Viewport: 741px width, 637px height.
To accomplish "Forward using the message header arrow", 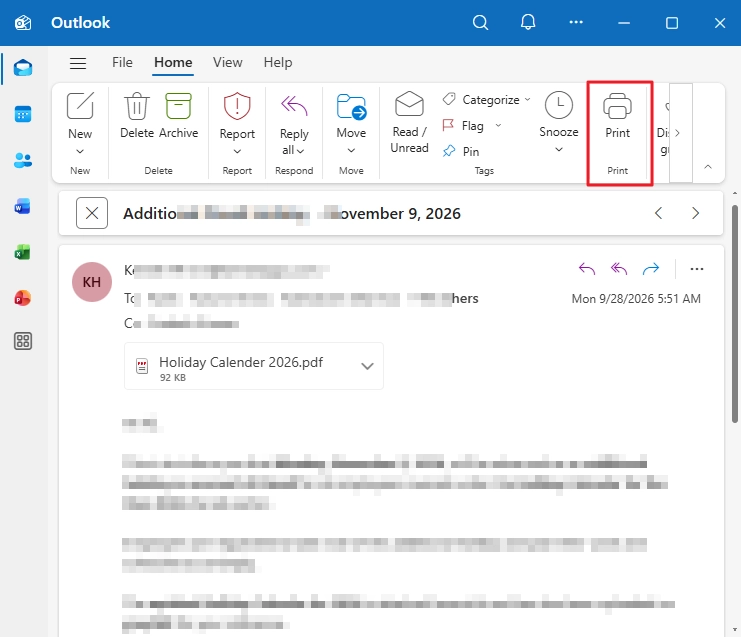I will coord(651,269).
